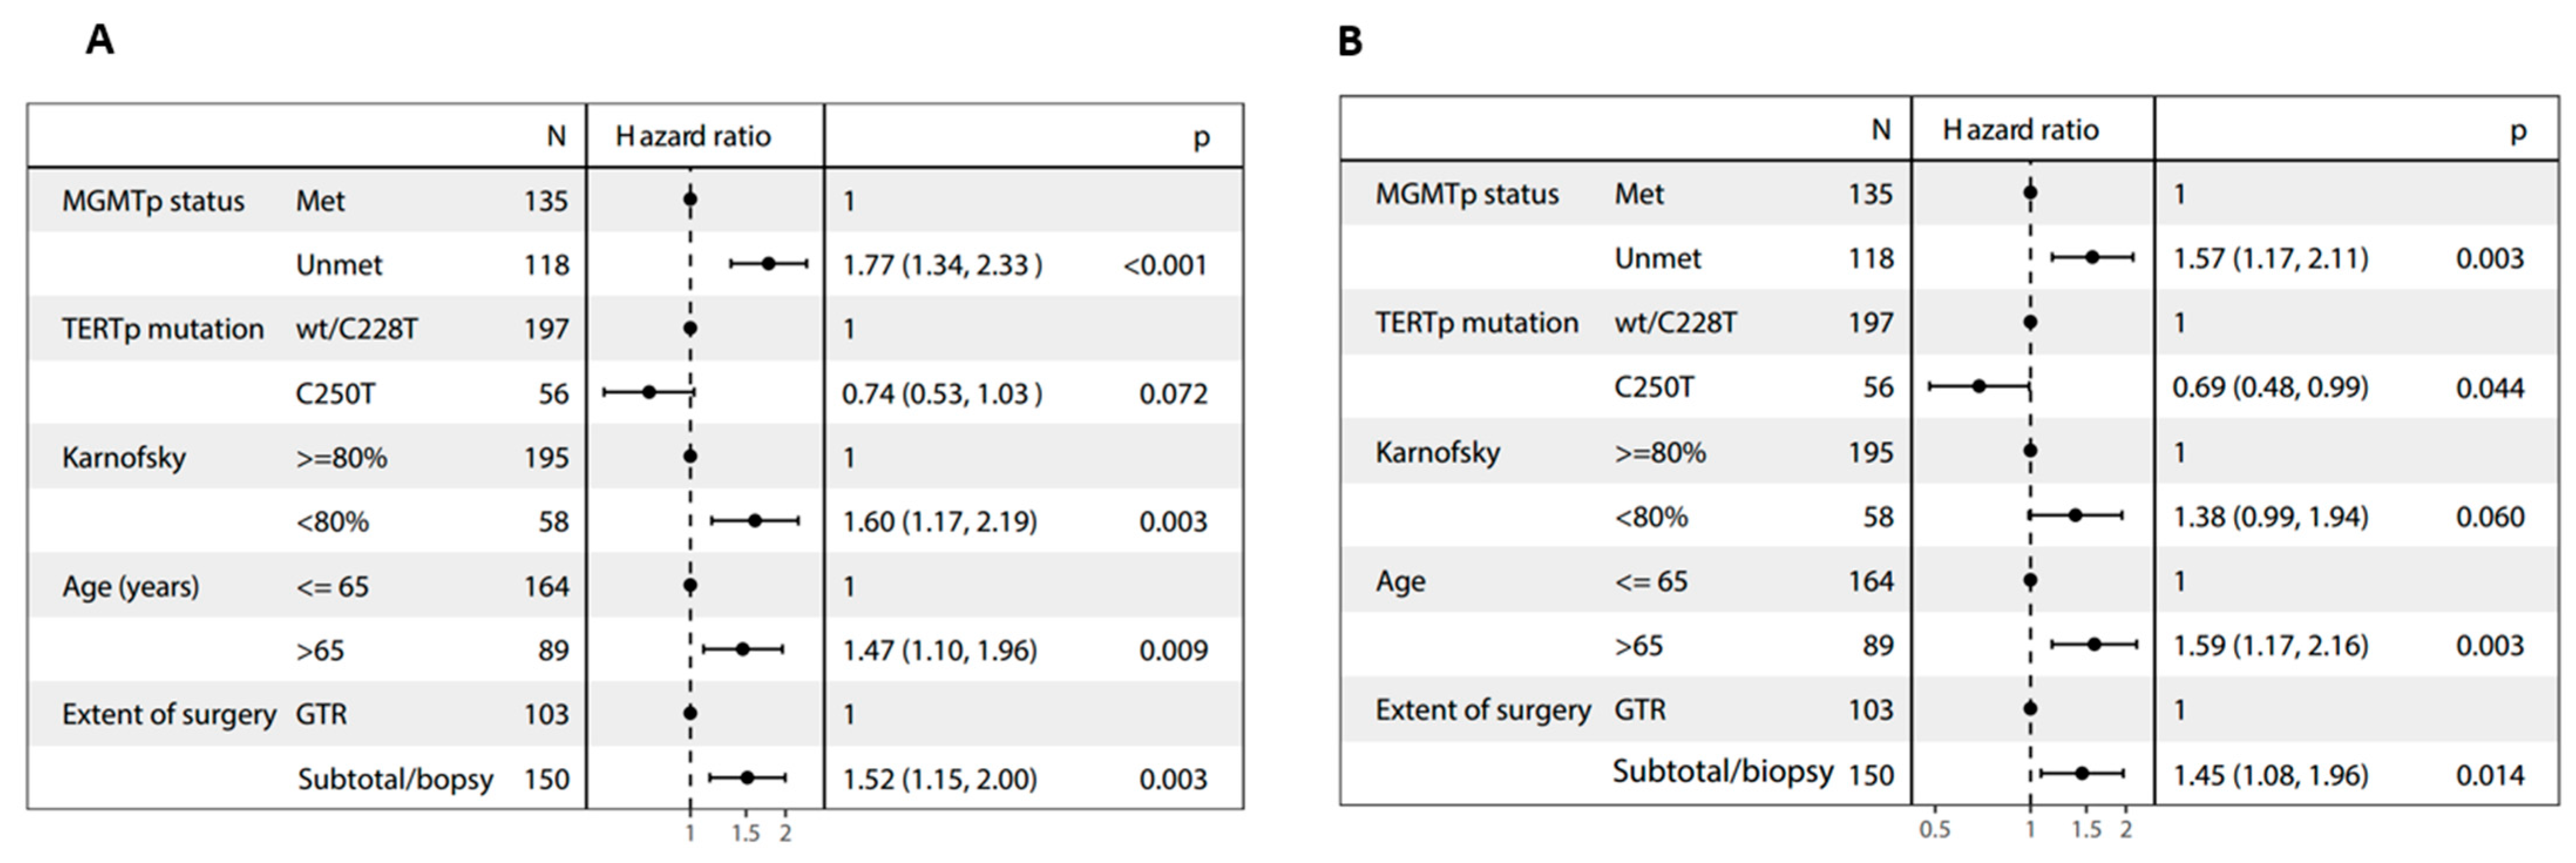The height and width of the screenshot is (863, 2576).
Task: Select the Hazard ratio header in panel A
Action: (693, 136)
